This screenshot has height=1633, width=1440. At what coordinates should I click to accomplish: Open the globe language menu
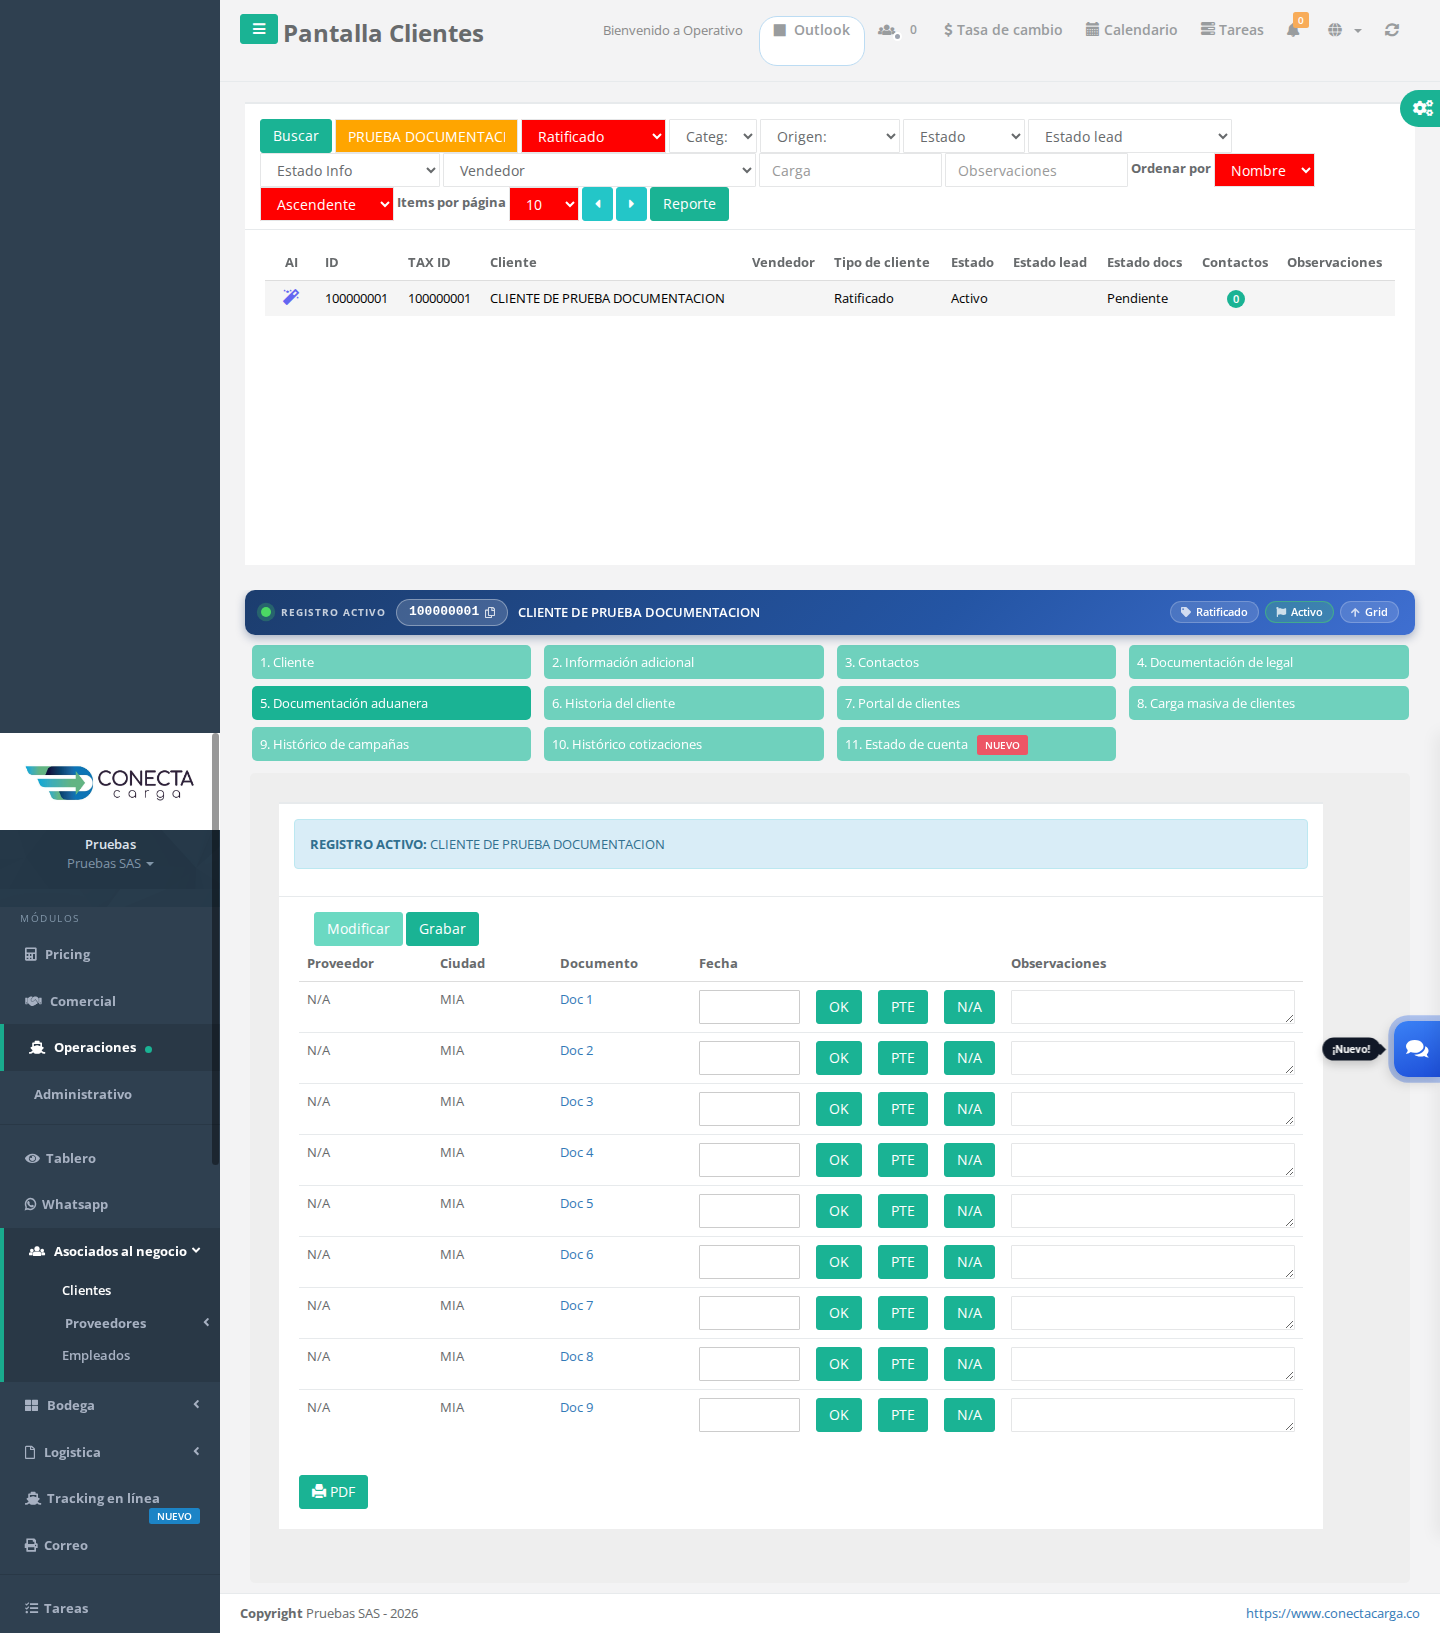point(1344,30)
